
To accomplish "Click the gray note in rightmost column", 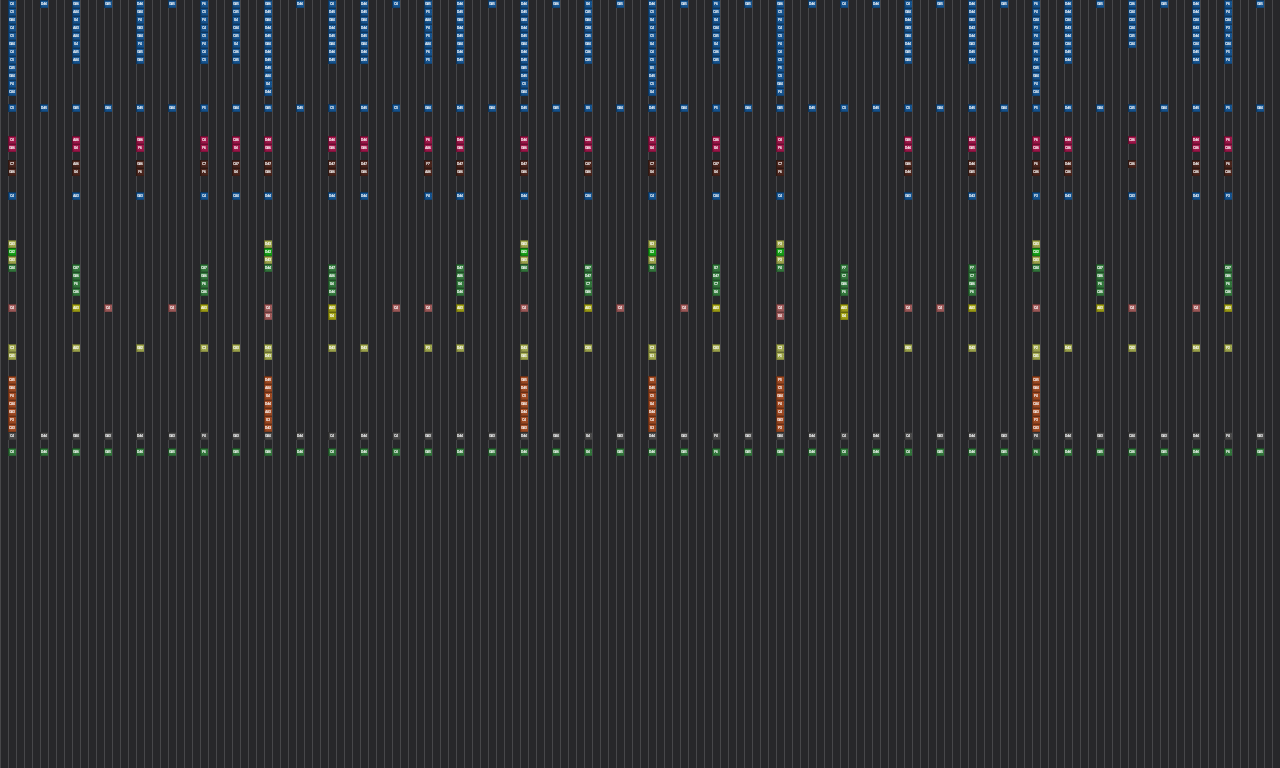I will pyautogui.click(x=1260, y=436).
